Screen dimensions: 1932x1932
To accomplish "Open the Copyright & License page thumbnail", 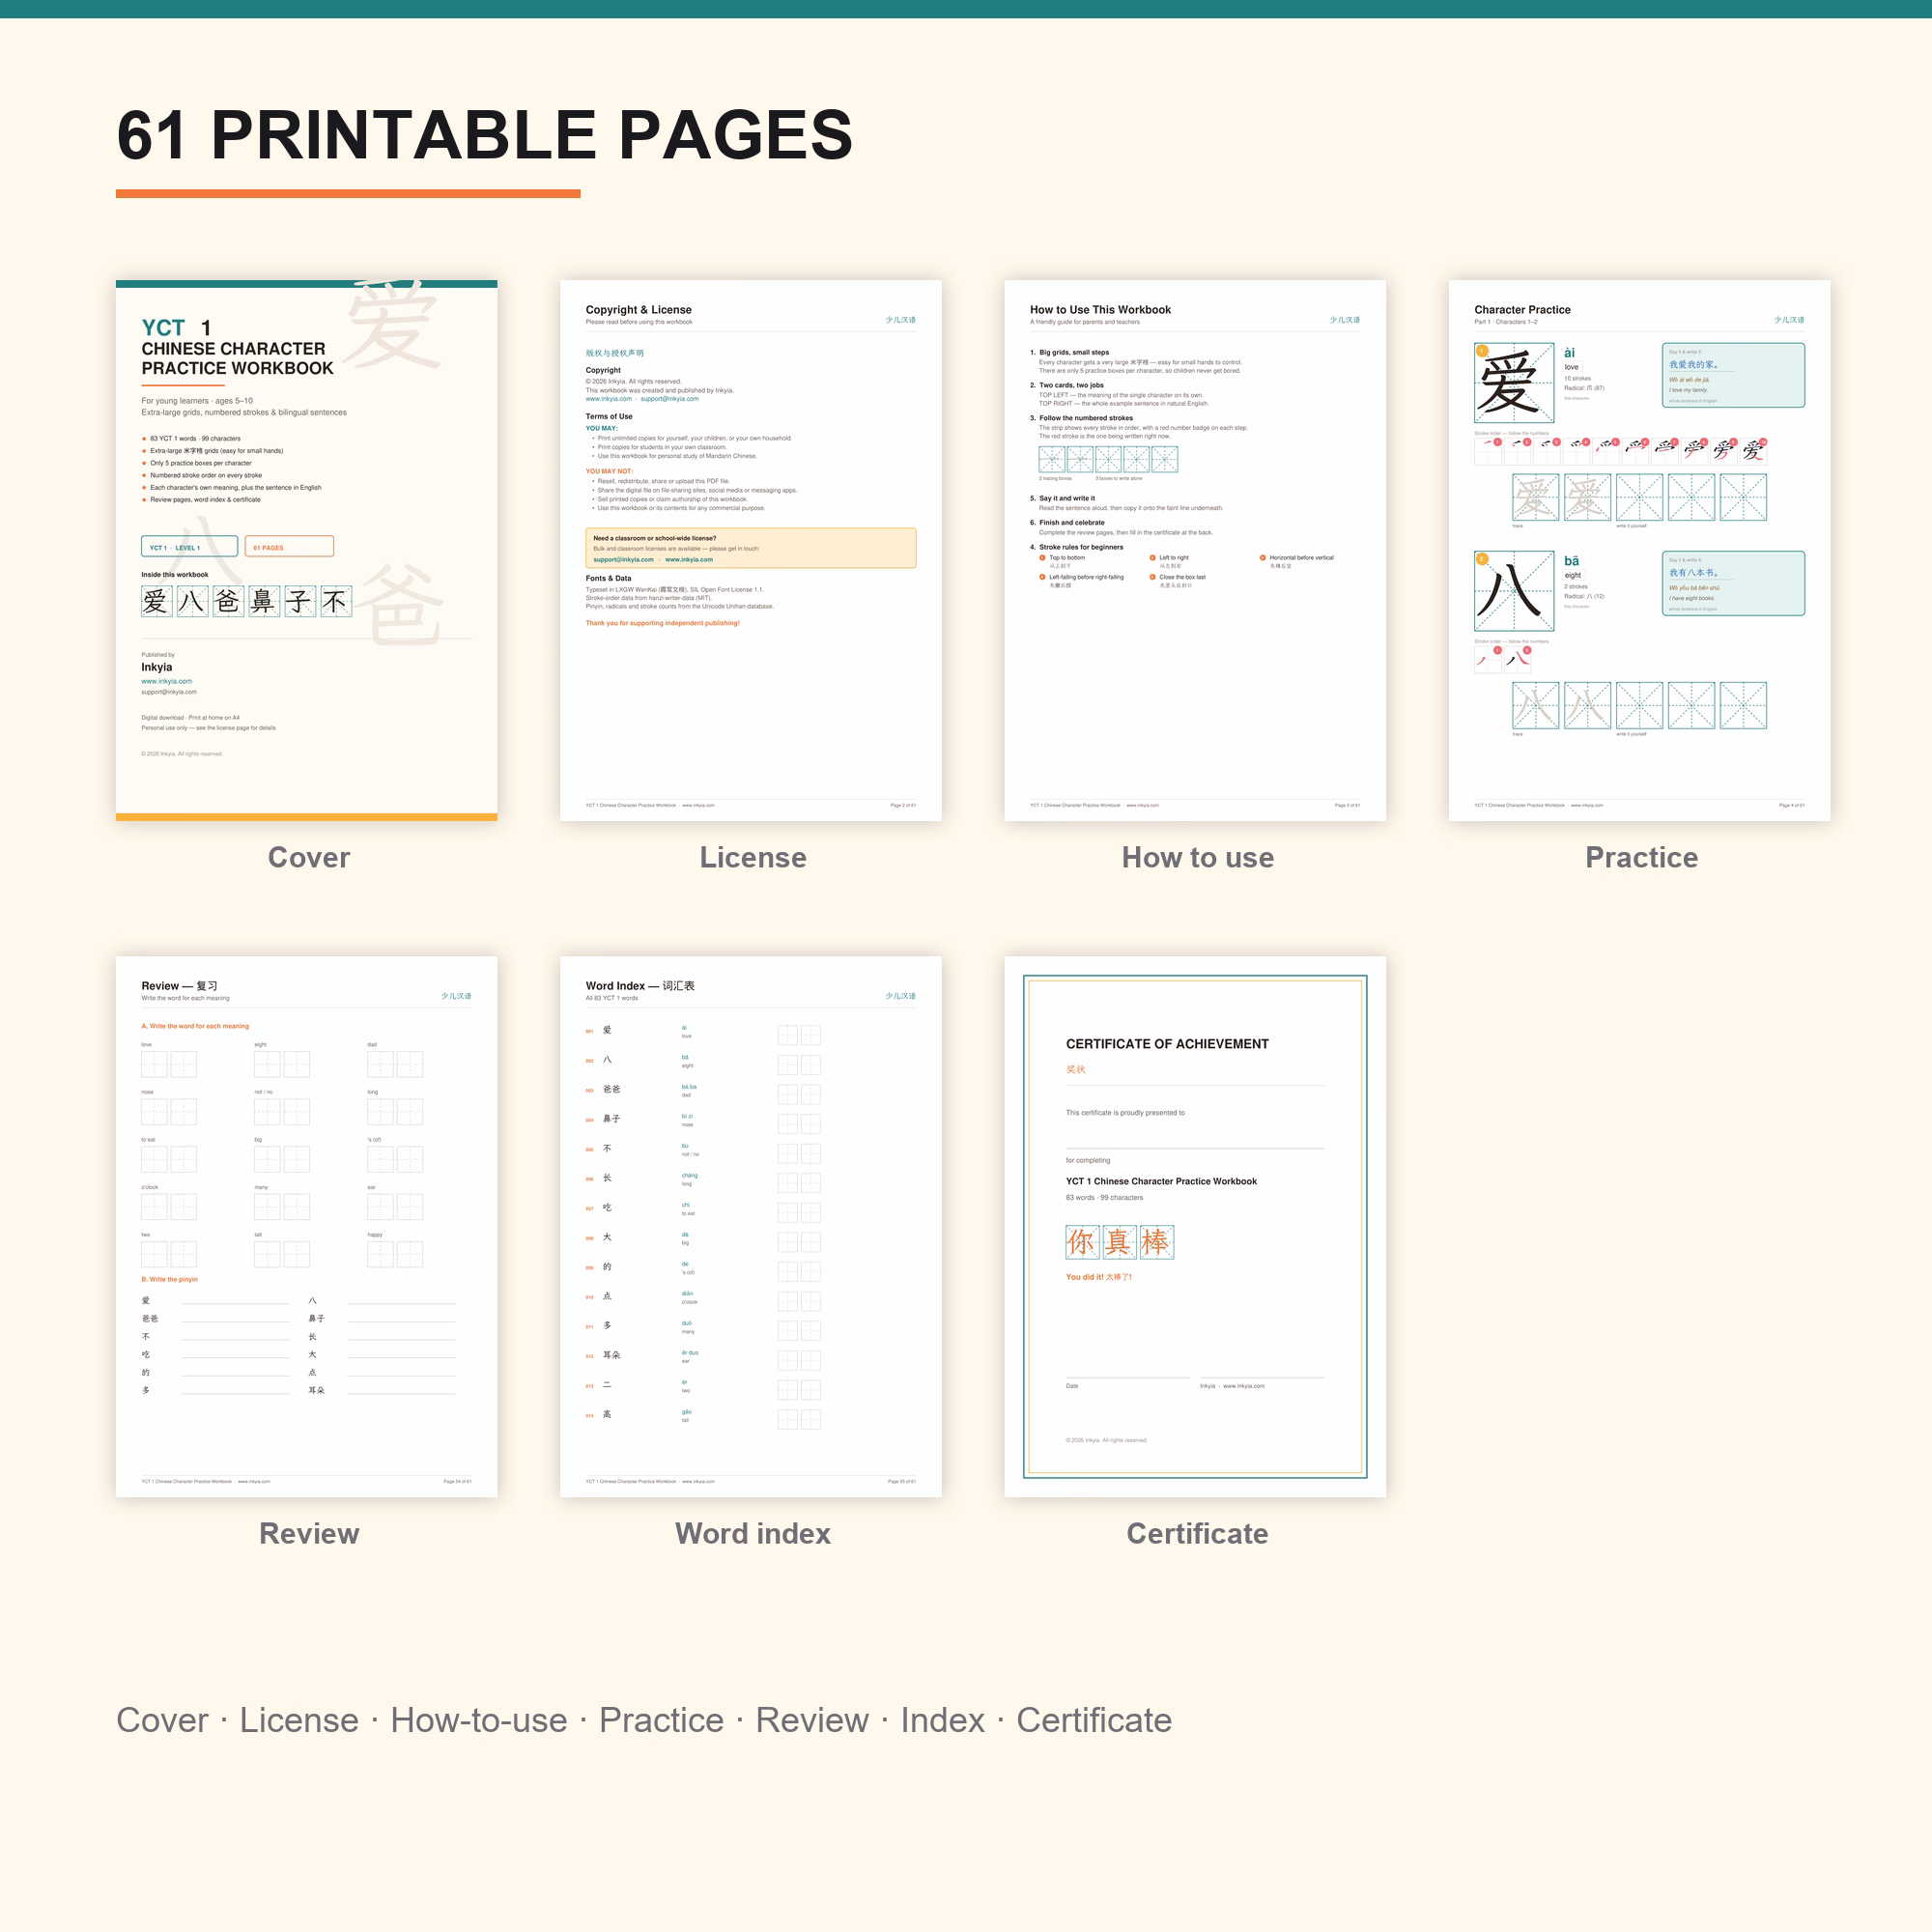I will click(750, 550).
